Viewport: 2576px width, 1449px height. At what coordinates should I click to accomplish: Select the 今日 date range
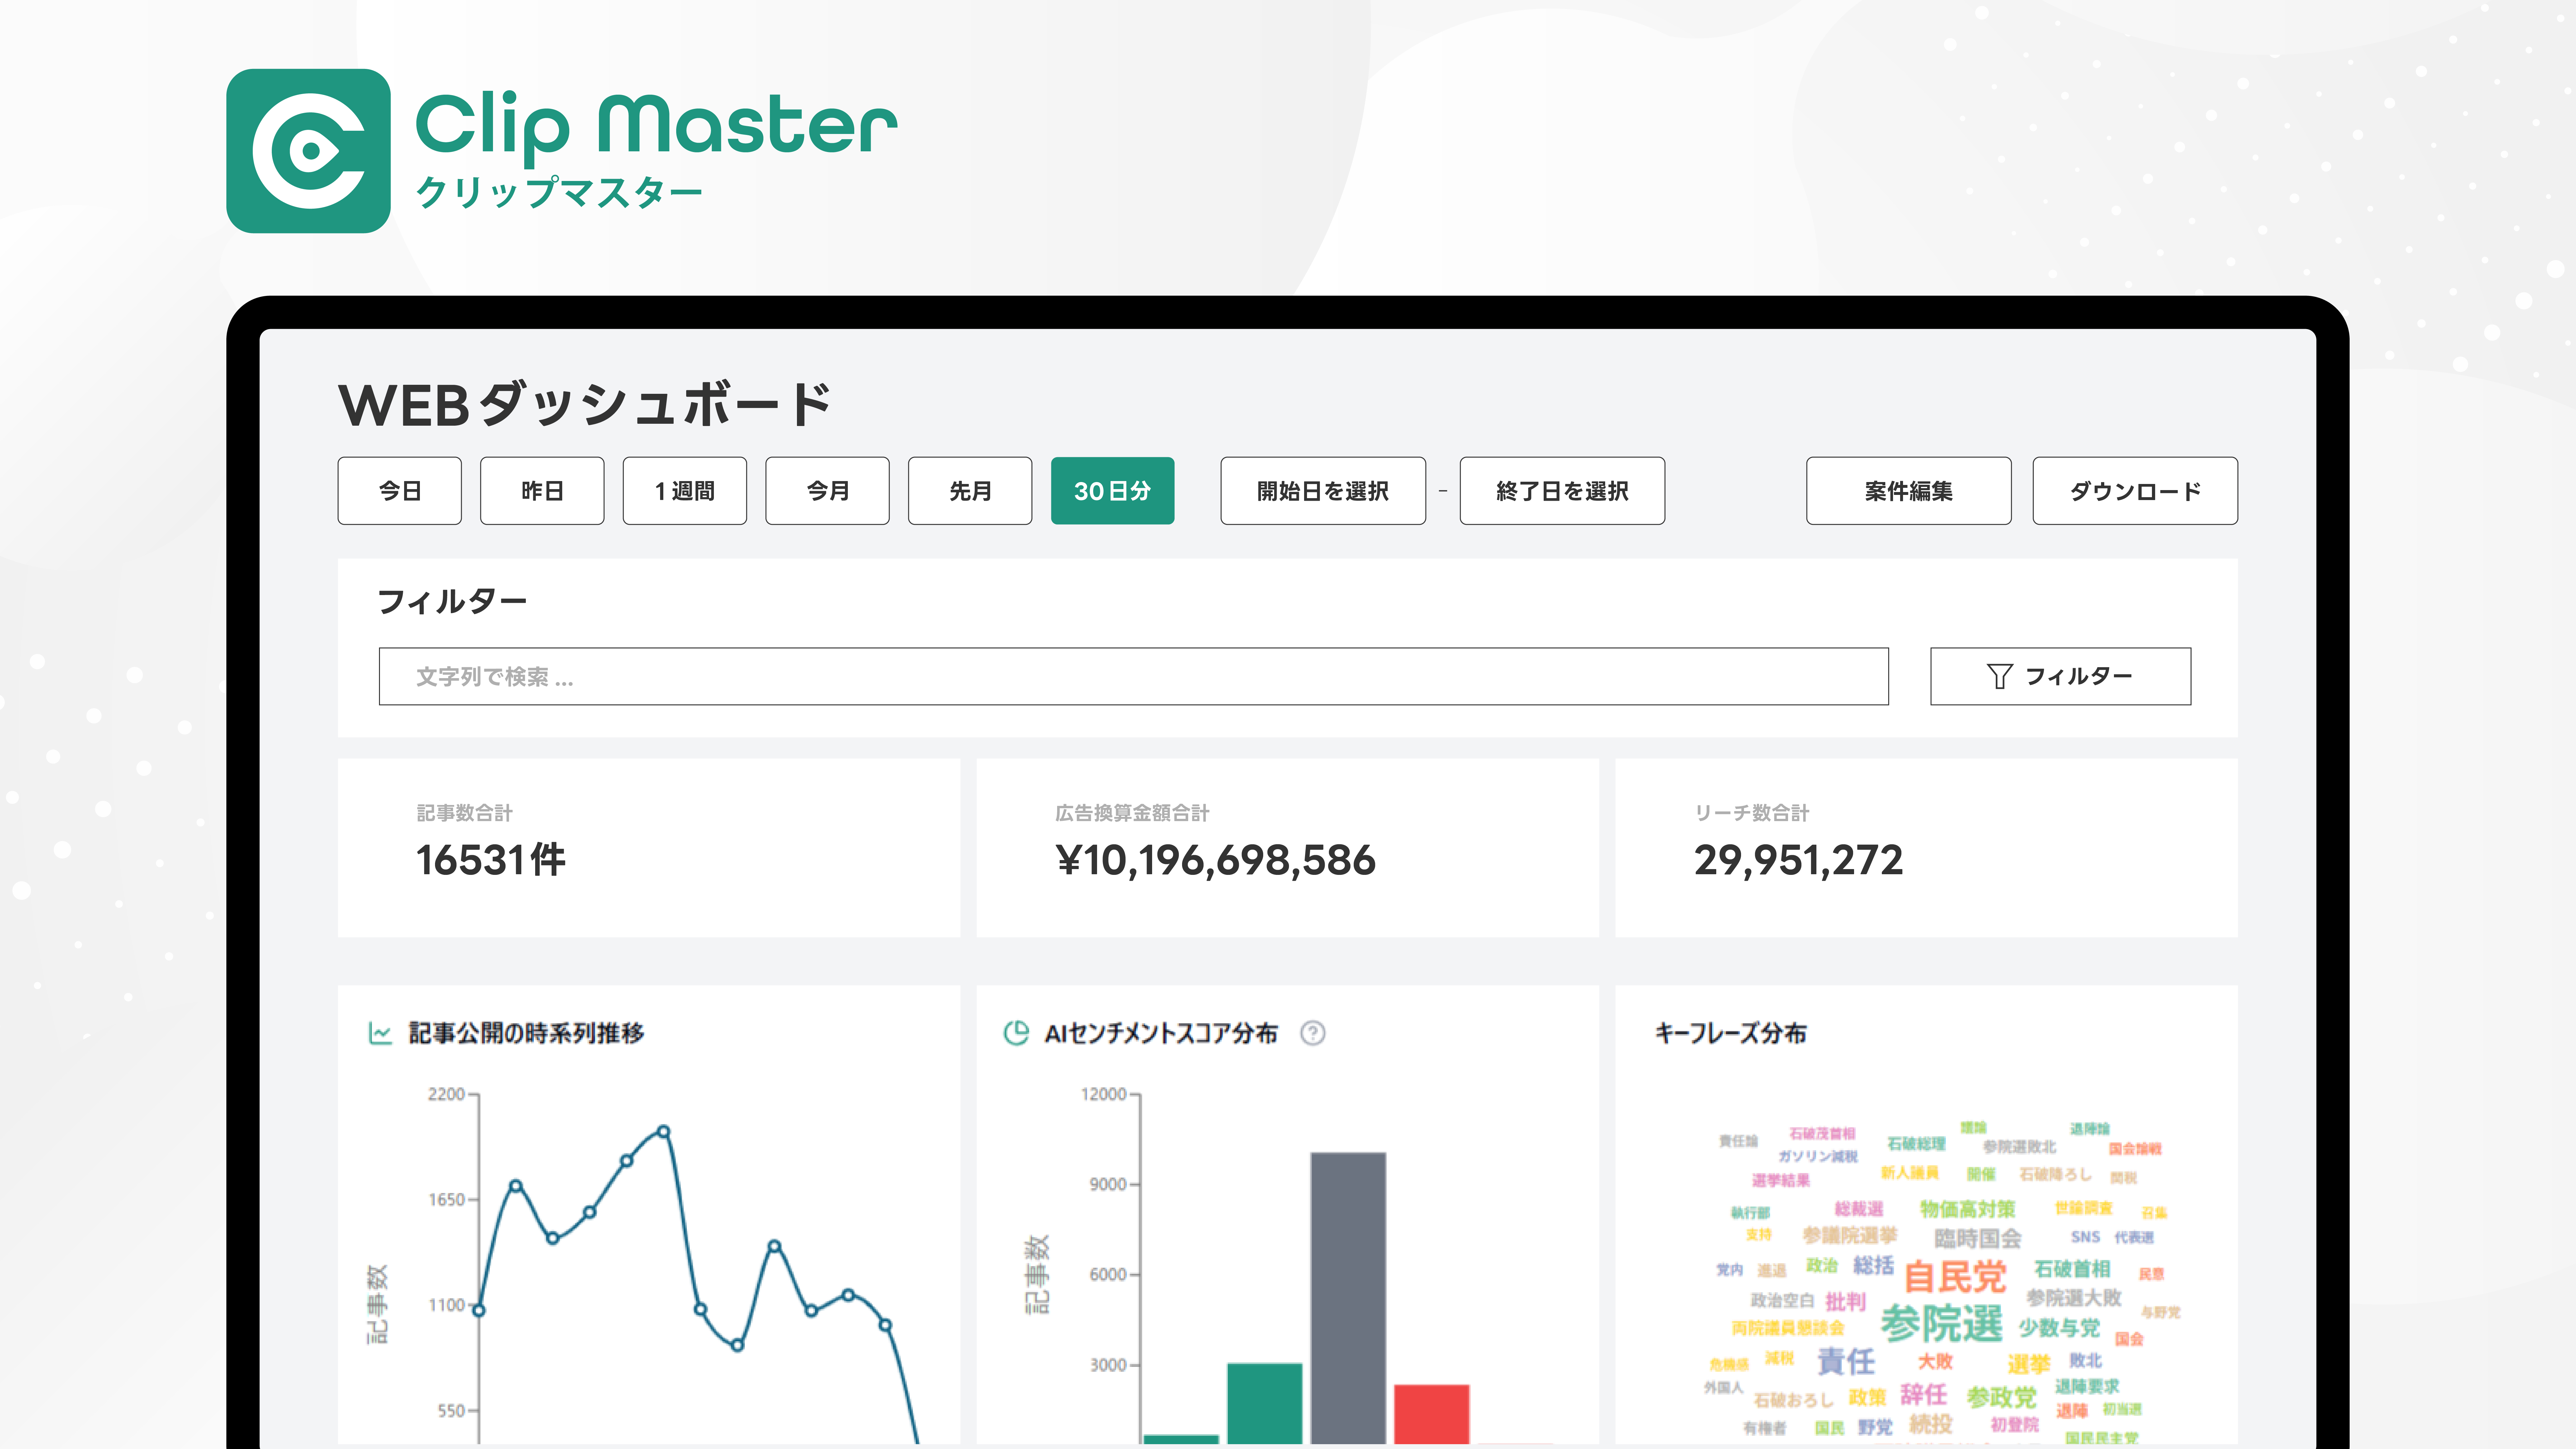click(x=400, y=491)
